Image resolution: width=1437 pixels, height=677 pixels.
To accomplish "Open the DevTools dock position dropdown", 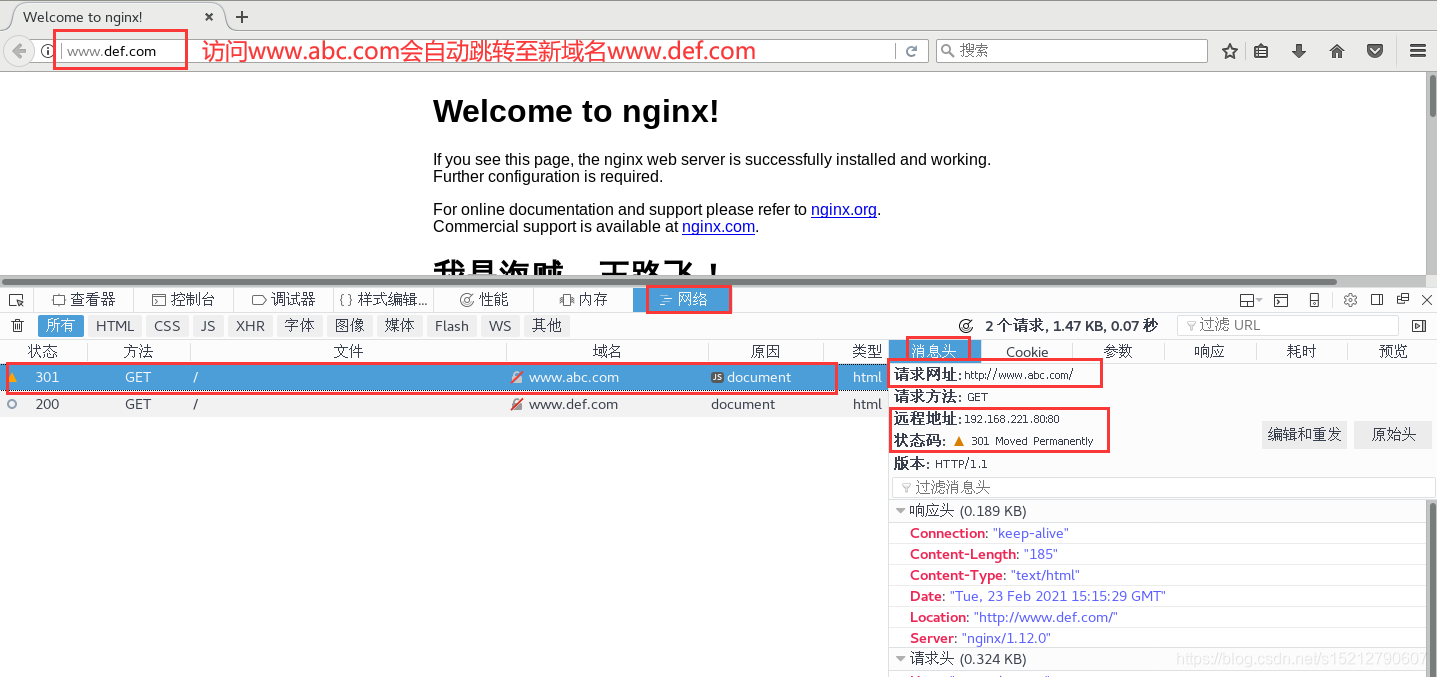I will (x=1248, y=299).
